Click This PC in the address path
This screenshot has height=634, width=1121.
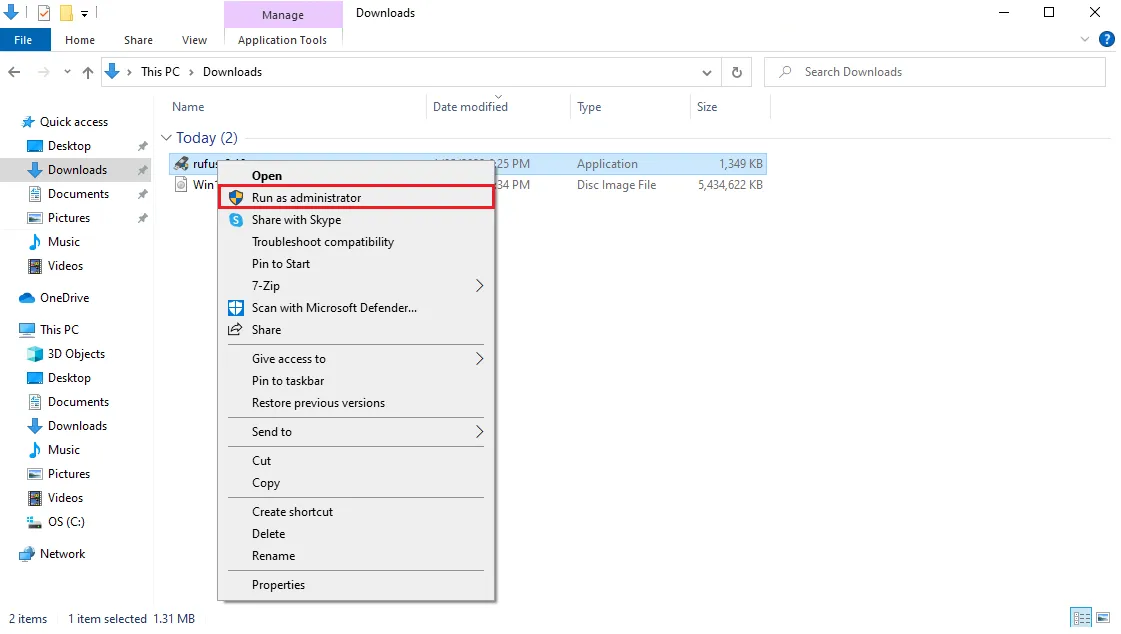[160, 72]
